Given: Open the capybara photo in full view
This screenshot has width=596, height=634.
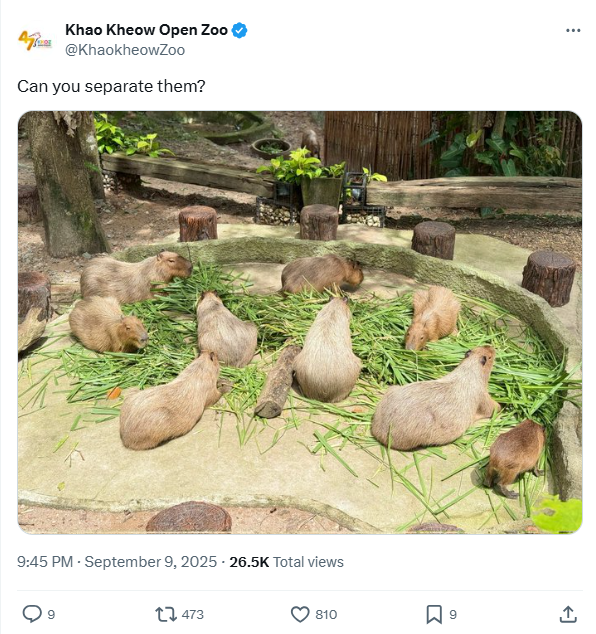Looking at the screenshot, I should [x=300, y=322].
